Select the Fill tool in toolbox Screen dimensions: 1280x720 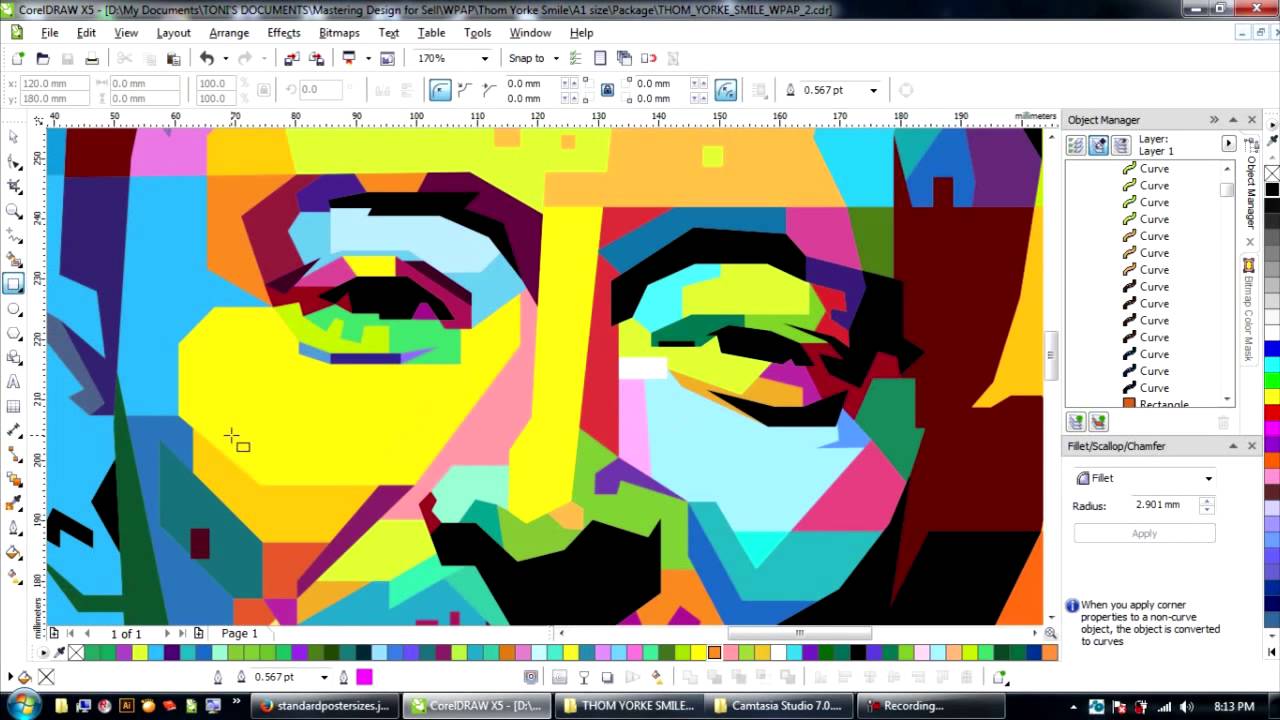point(14,553)
